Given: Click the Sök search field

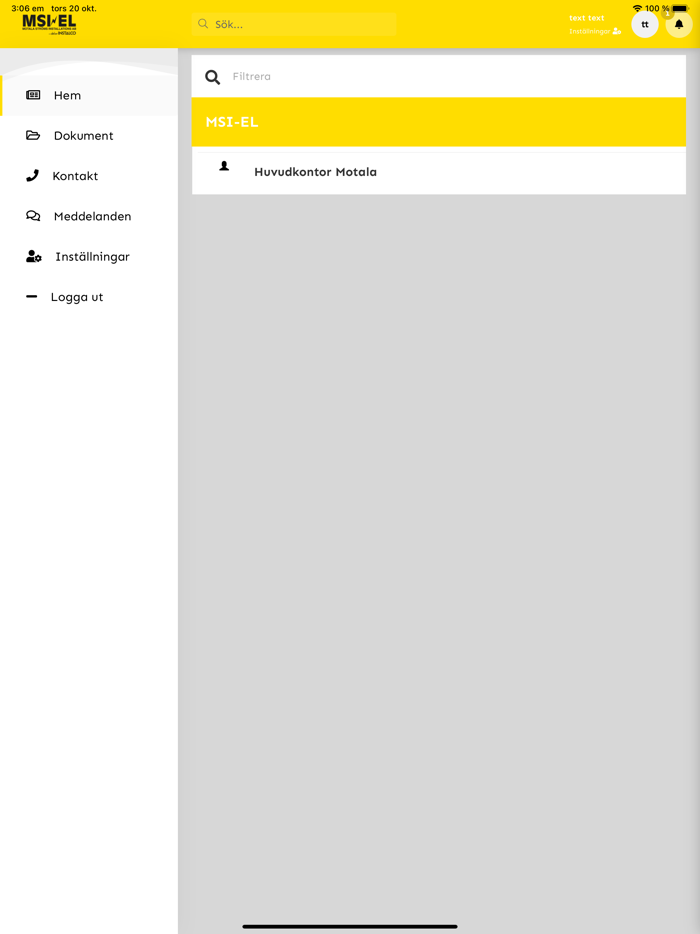Looking at the screenshot, I should click(294, 24).
